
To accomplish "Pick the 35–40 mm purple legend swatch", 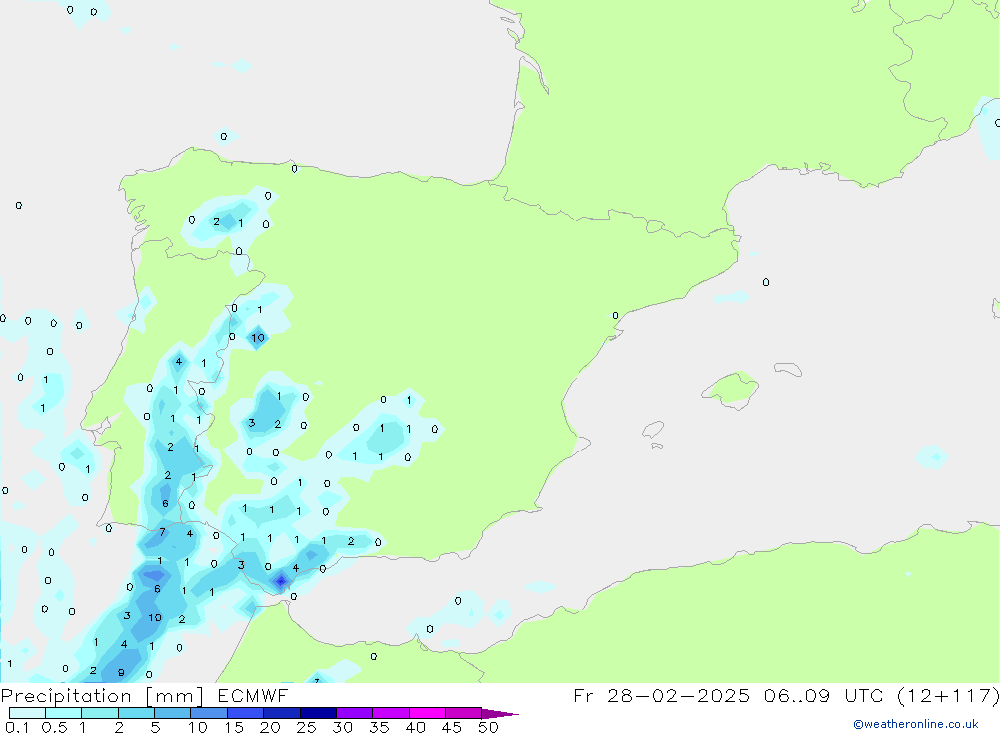I will [391, 713].
